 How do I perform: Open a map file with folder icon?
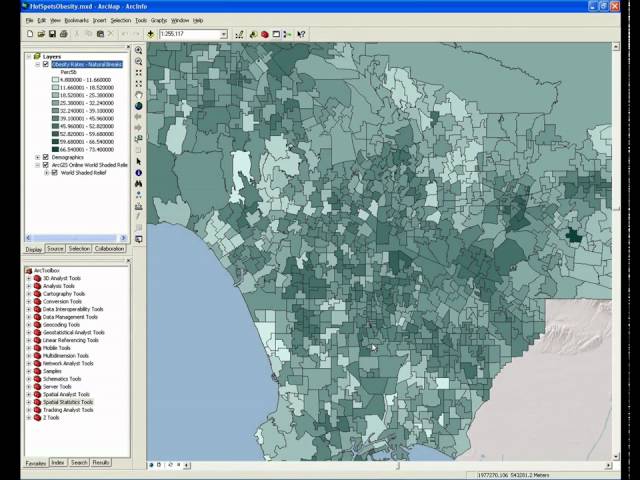41,34
